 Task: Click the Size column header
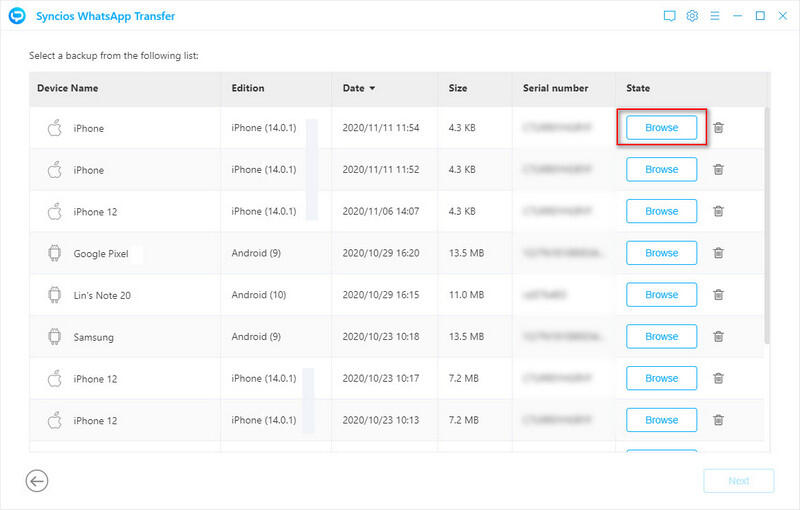[458, 88]
